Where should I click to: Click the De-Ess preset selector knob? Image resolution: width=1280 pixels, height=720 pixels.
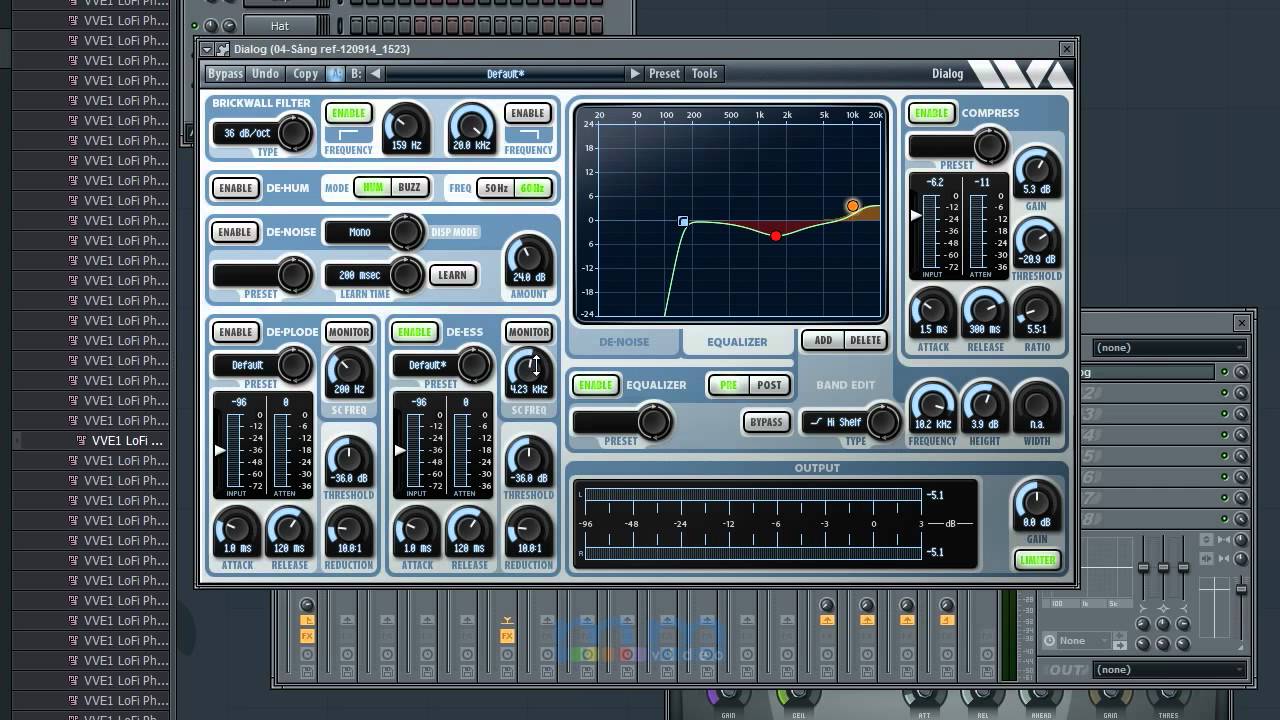pyautogui.click(x=474, y=365)
